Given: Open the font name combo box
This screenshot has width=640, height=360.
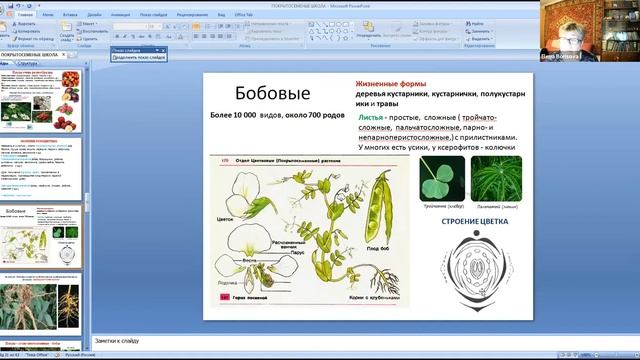Looking at the screenshot, I should click(x=130, y=27).
